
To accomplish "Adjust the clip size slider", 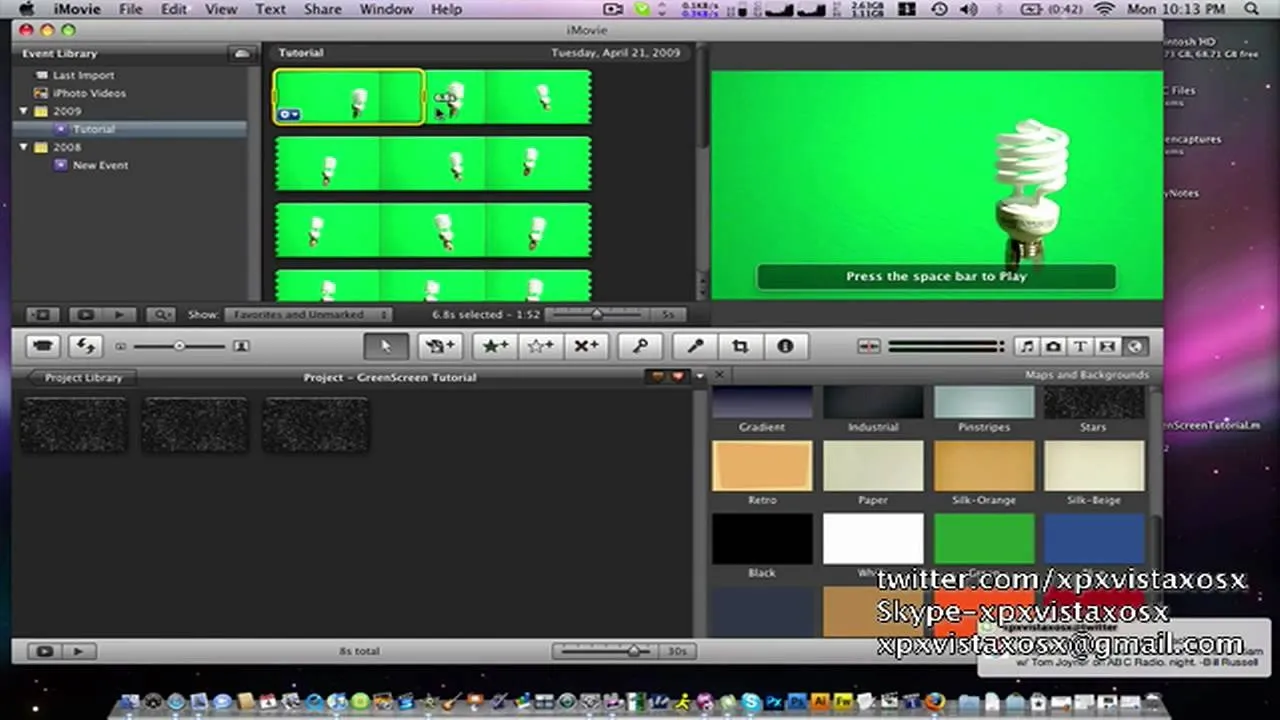I will coord(179,346).
